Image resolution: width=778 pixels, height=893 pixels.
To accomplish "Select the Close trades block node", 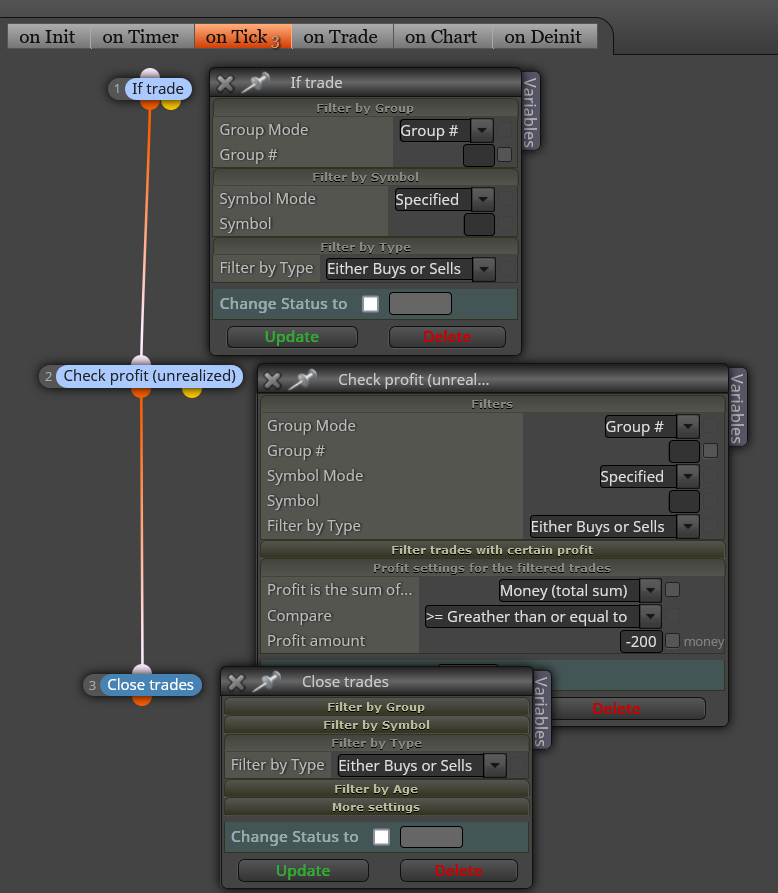I will click(x=150, y=685).
